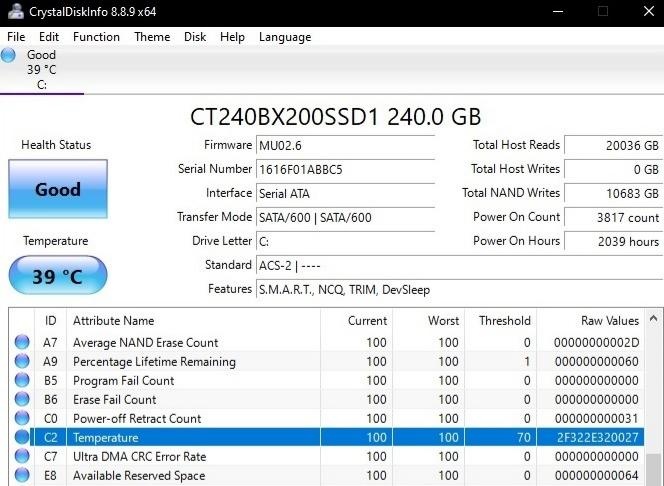Open the Edit menu
Image resolution: width=664 pixels, height=486 pixels.
[49, 37]
